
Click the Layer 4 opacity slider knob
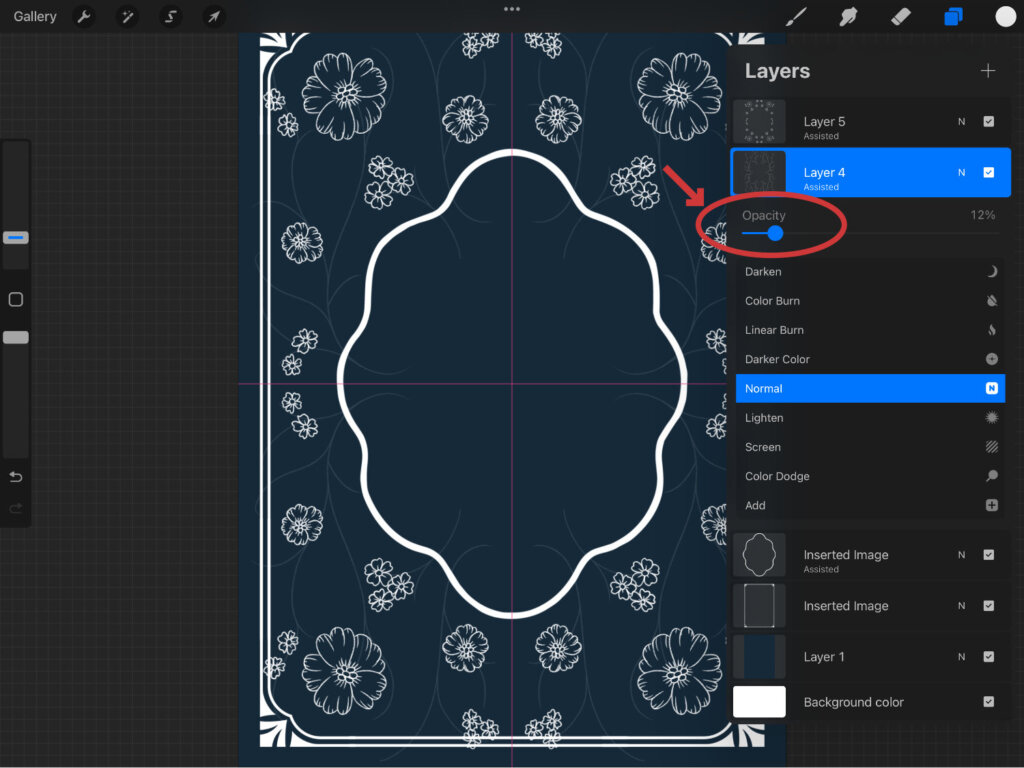775,233
